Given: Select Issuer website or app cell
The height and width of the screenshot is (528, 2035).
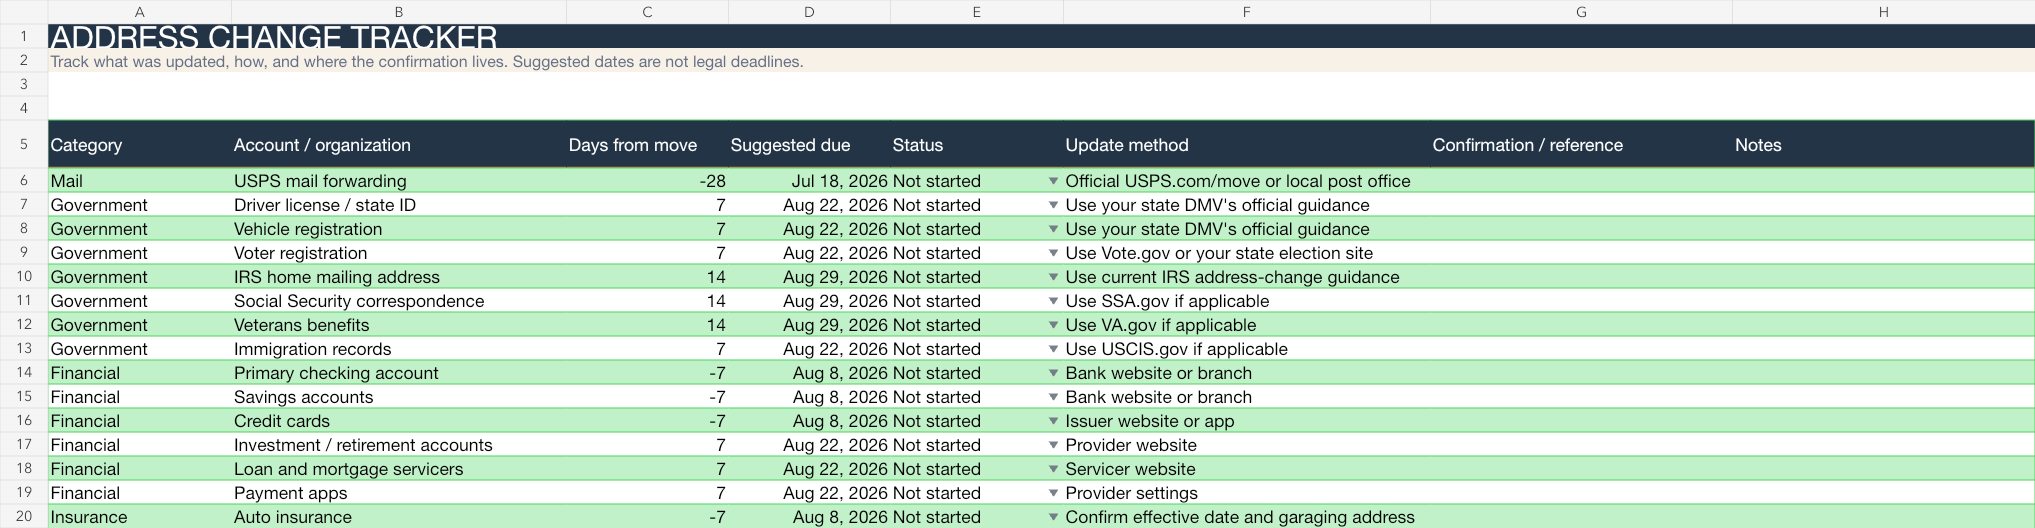Looking at the screenshot, I should tap(1246, 421).
